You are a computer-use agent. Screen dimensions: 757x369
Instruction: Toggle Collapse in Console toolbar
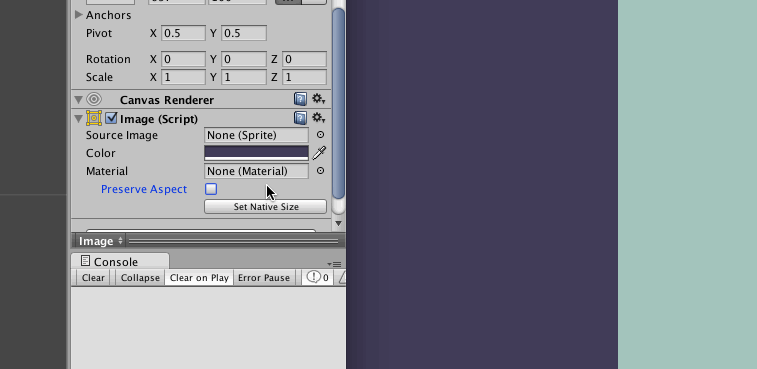click(x=140, y=278)
